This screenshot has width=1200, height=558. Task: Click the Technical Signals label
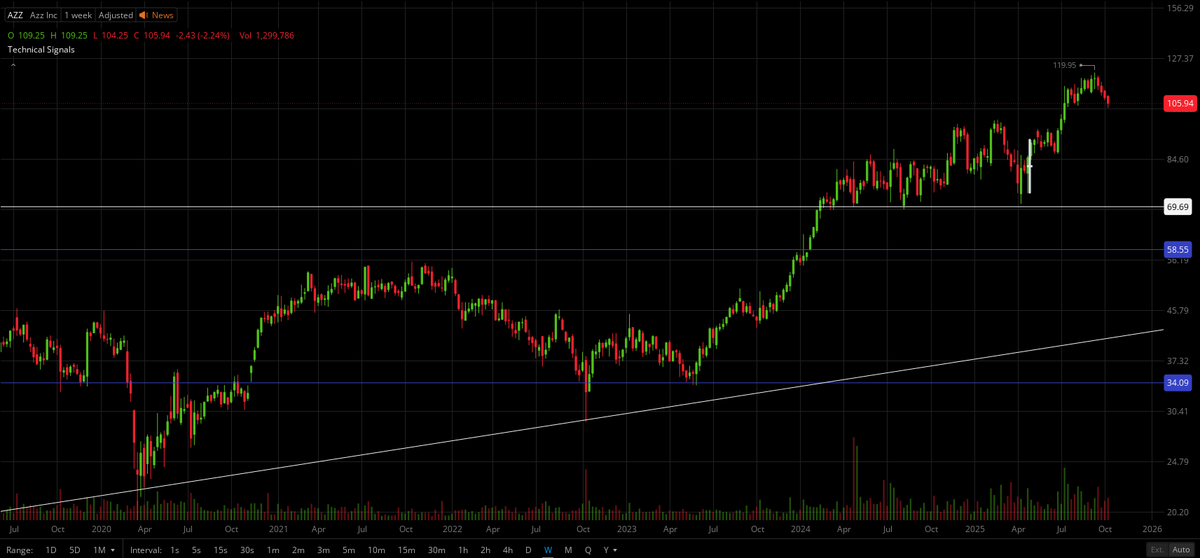pyautogui.click(x=41, y=49)
